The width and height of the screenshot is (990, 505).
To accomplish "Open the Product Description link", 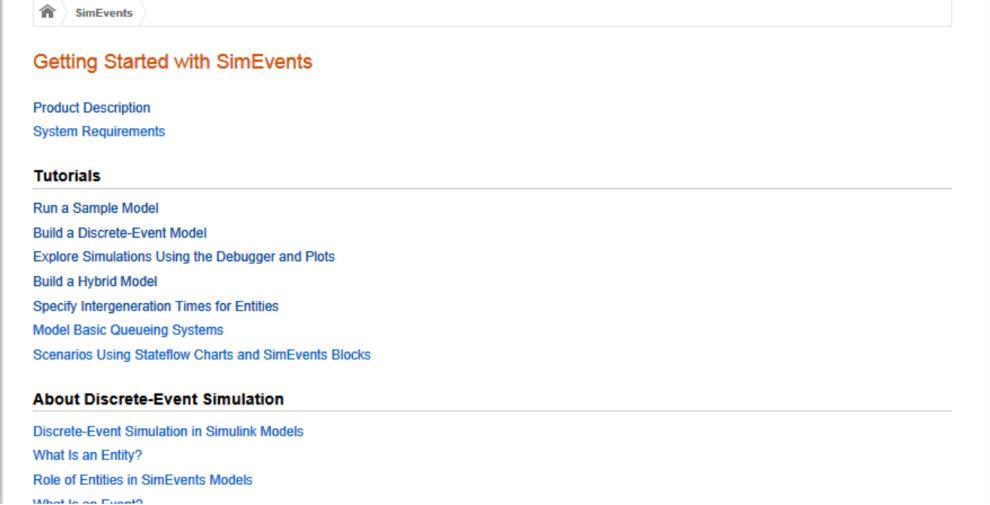I will pyautogui.click(x=92, y=108).
